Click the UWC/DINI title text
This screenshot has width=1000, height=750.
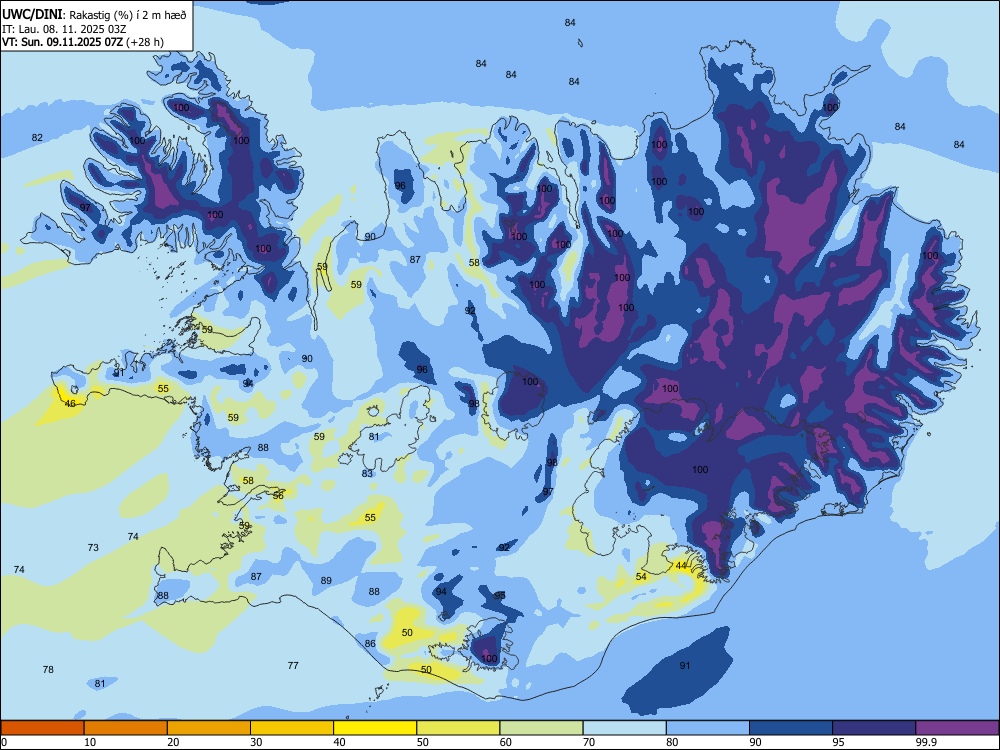32,15
